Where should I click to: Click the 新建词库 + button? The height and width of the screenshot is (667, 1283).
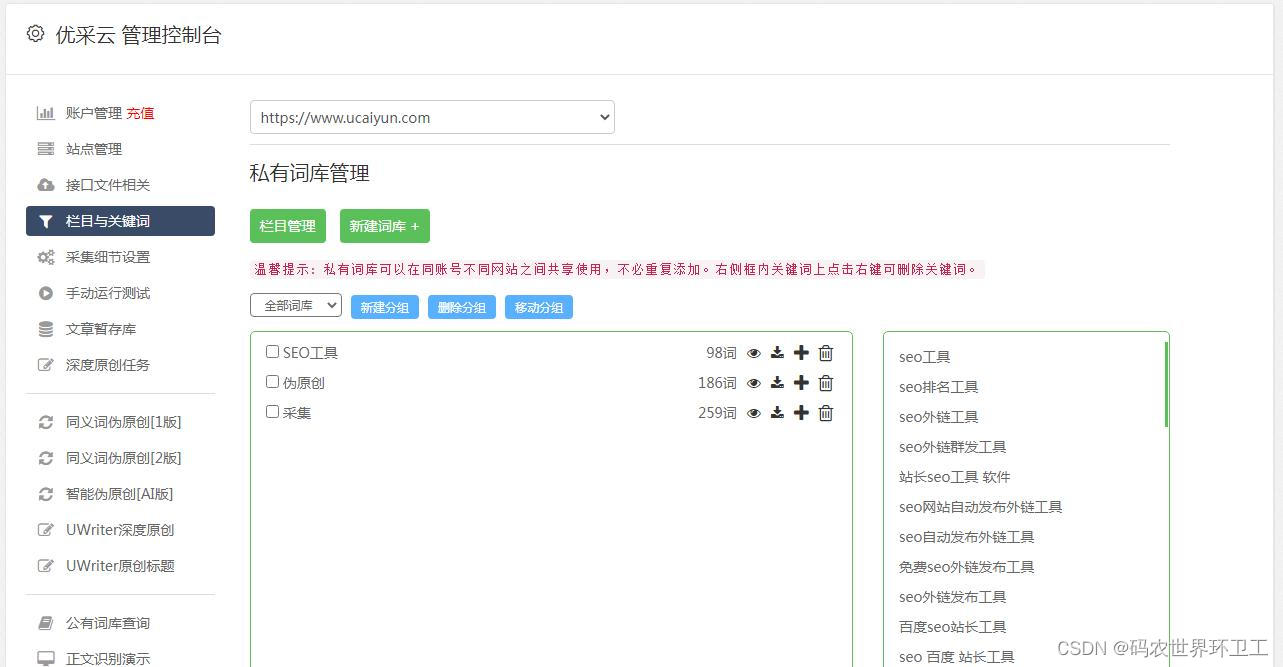[385, 226]
